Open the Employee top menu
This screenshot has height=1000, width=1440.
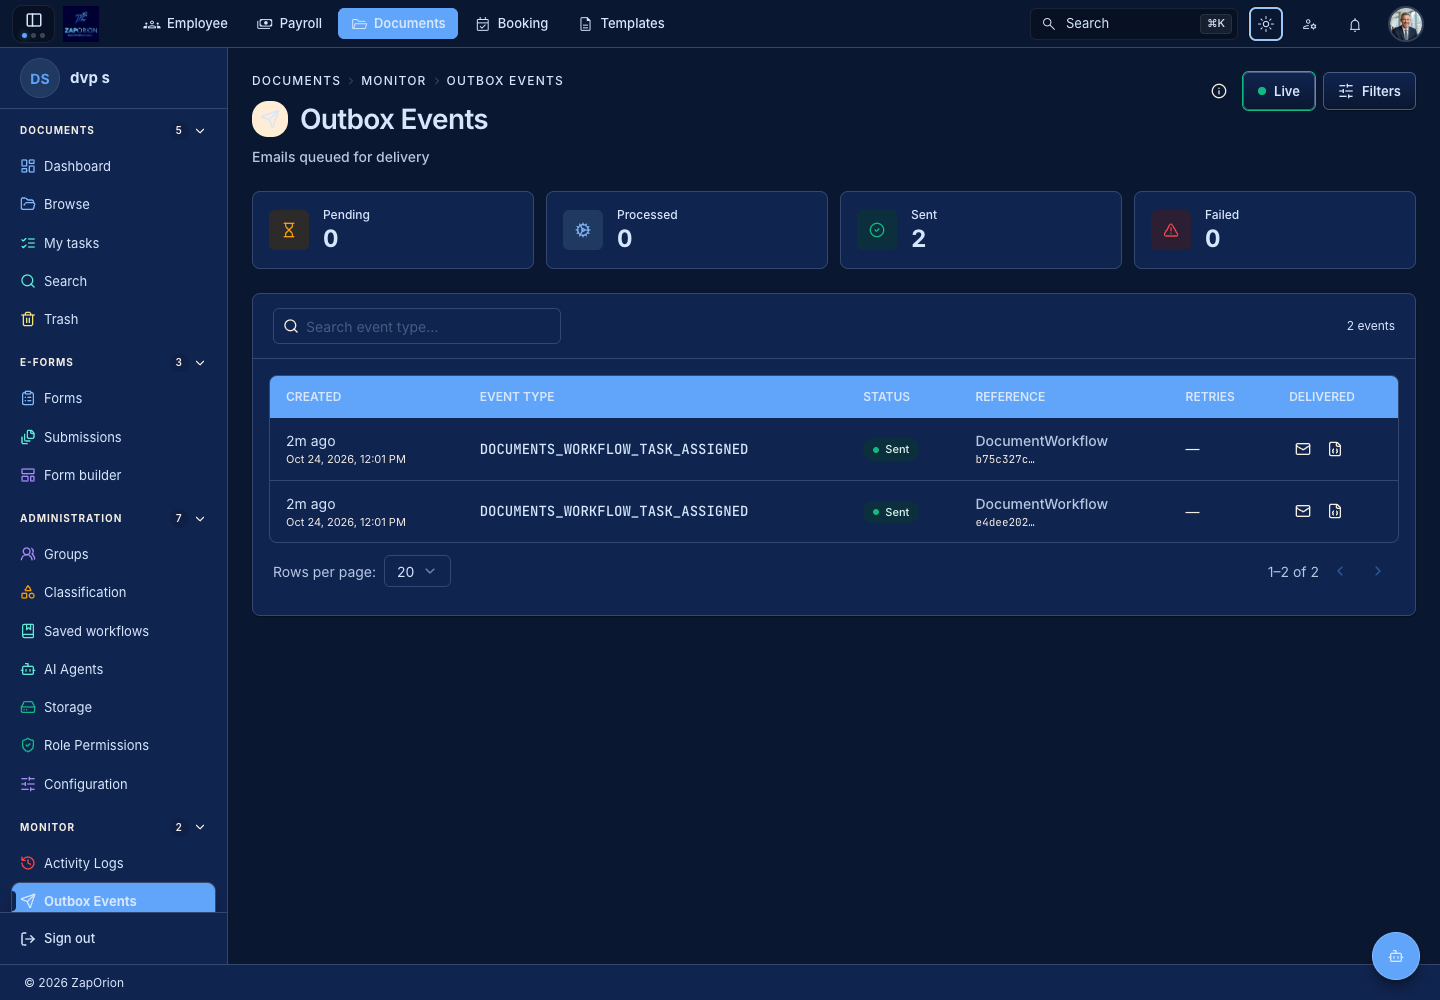pos(185,23)
